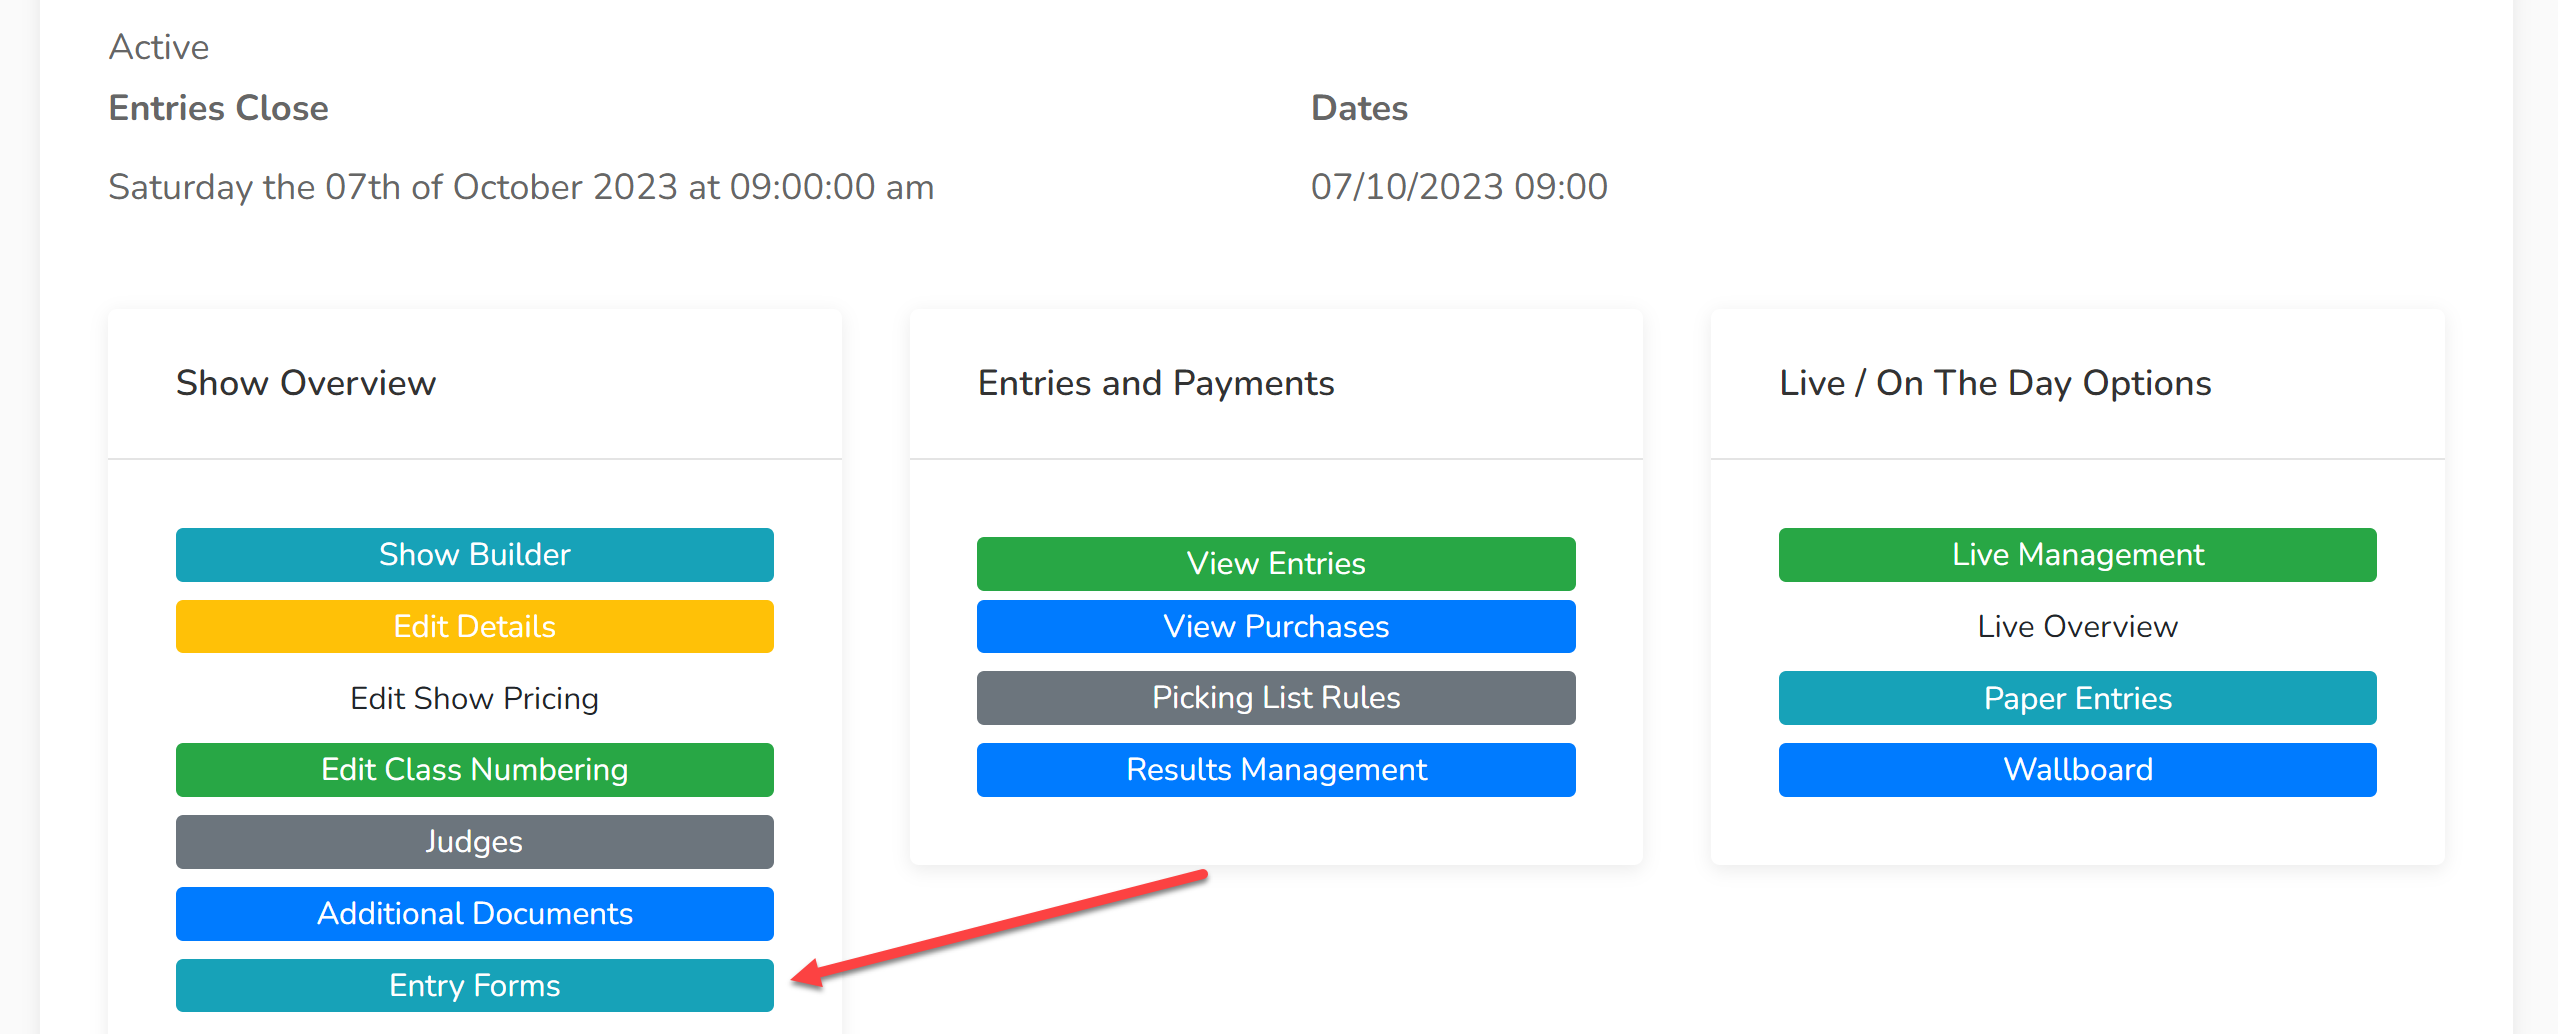The image size is (2558, 1034).
Task: Open Additional Documents
Action: 474,914
